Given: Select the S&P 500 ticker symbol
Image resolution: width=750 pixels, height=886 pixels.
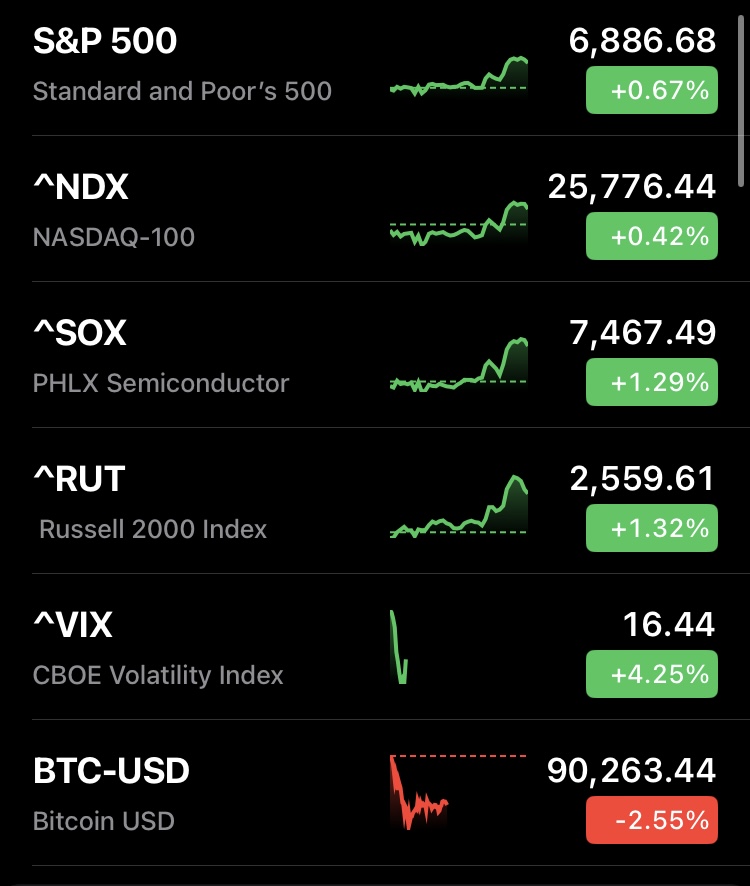Looking at the screenshot, I should coord(105,41).
